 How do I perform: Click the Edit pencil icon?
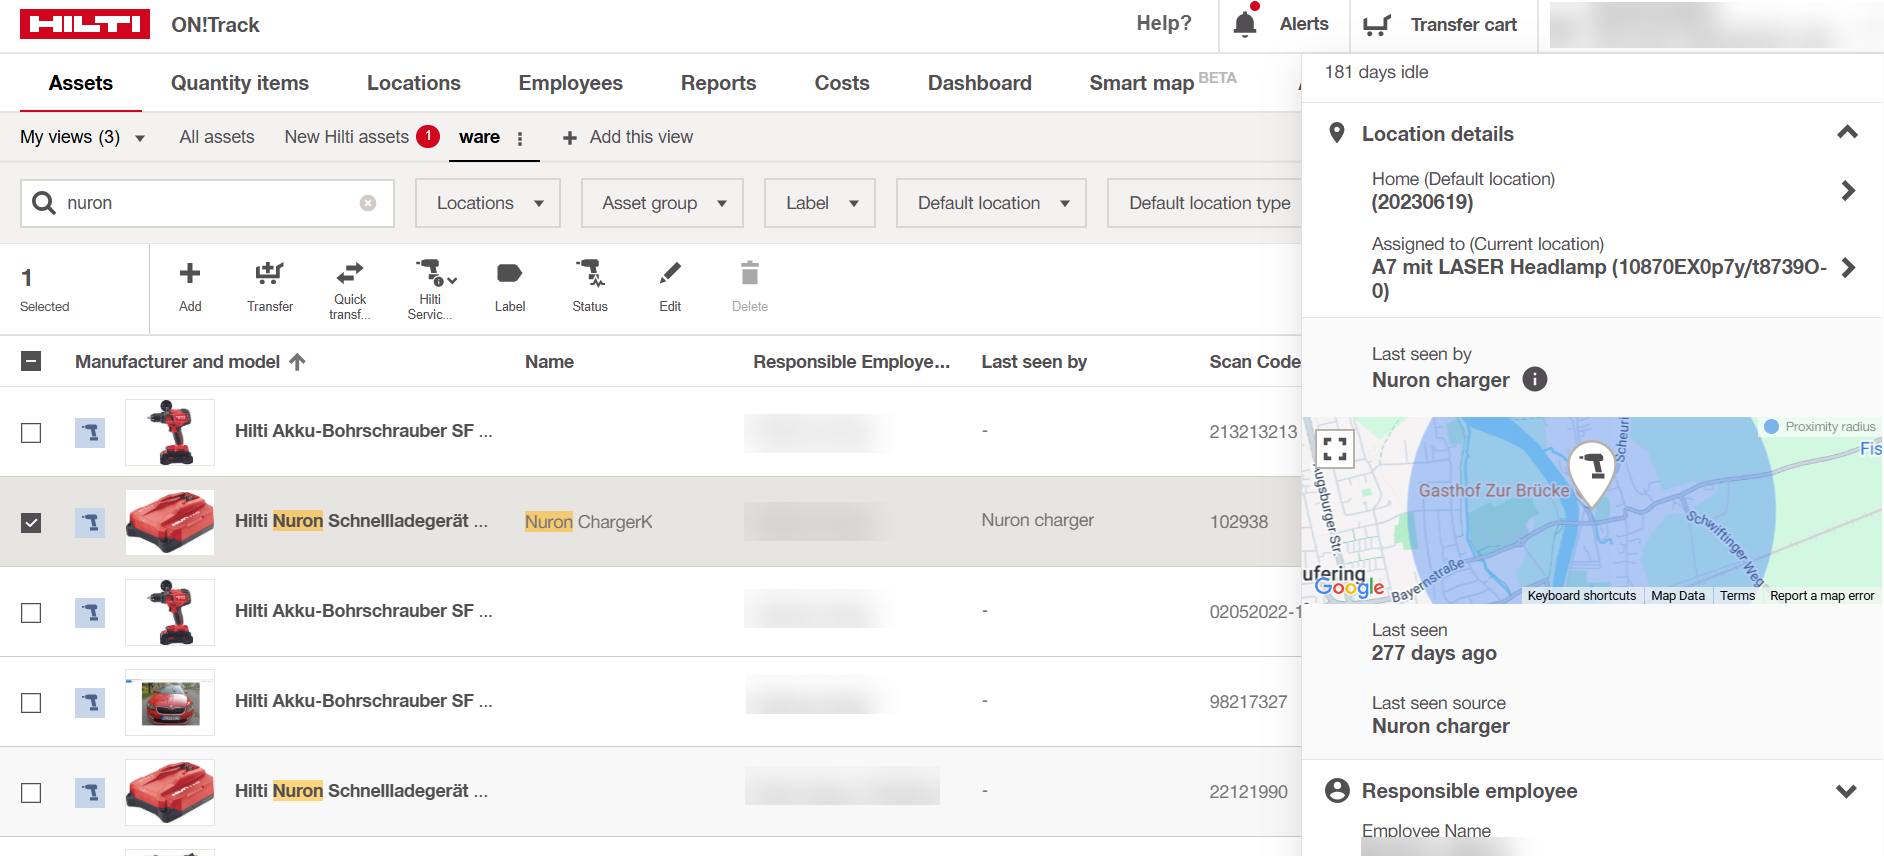670,273
